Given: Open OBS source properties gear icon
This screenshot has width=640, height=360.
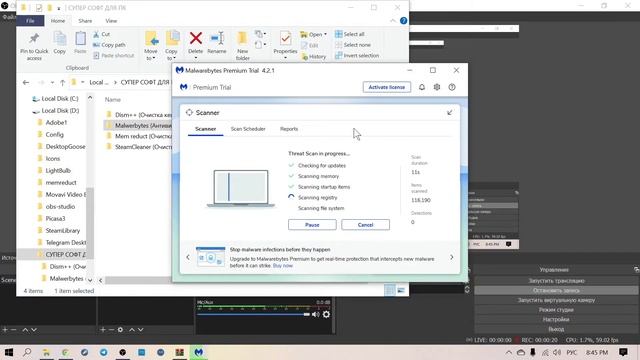Looking at the screenshot, I should click(x=120, y=329).
